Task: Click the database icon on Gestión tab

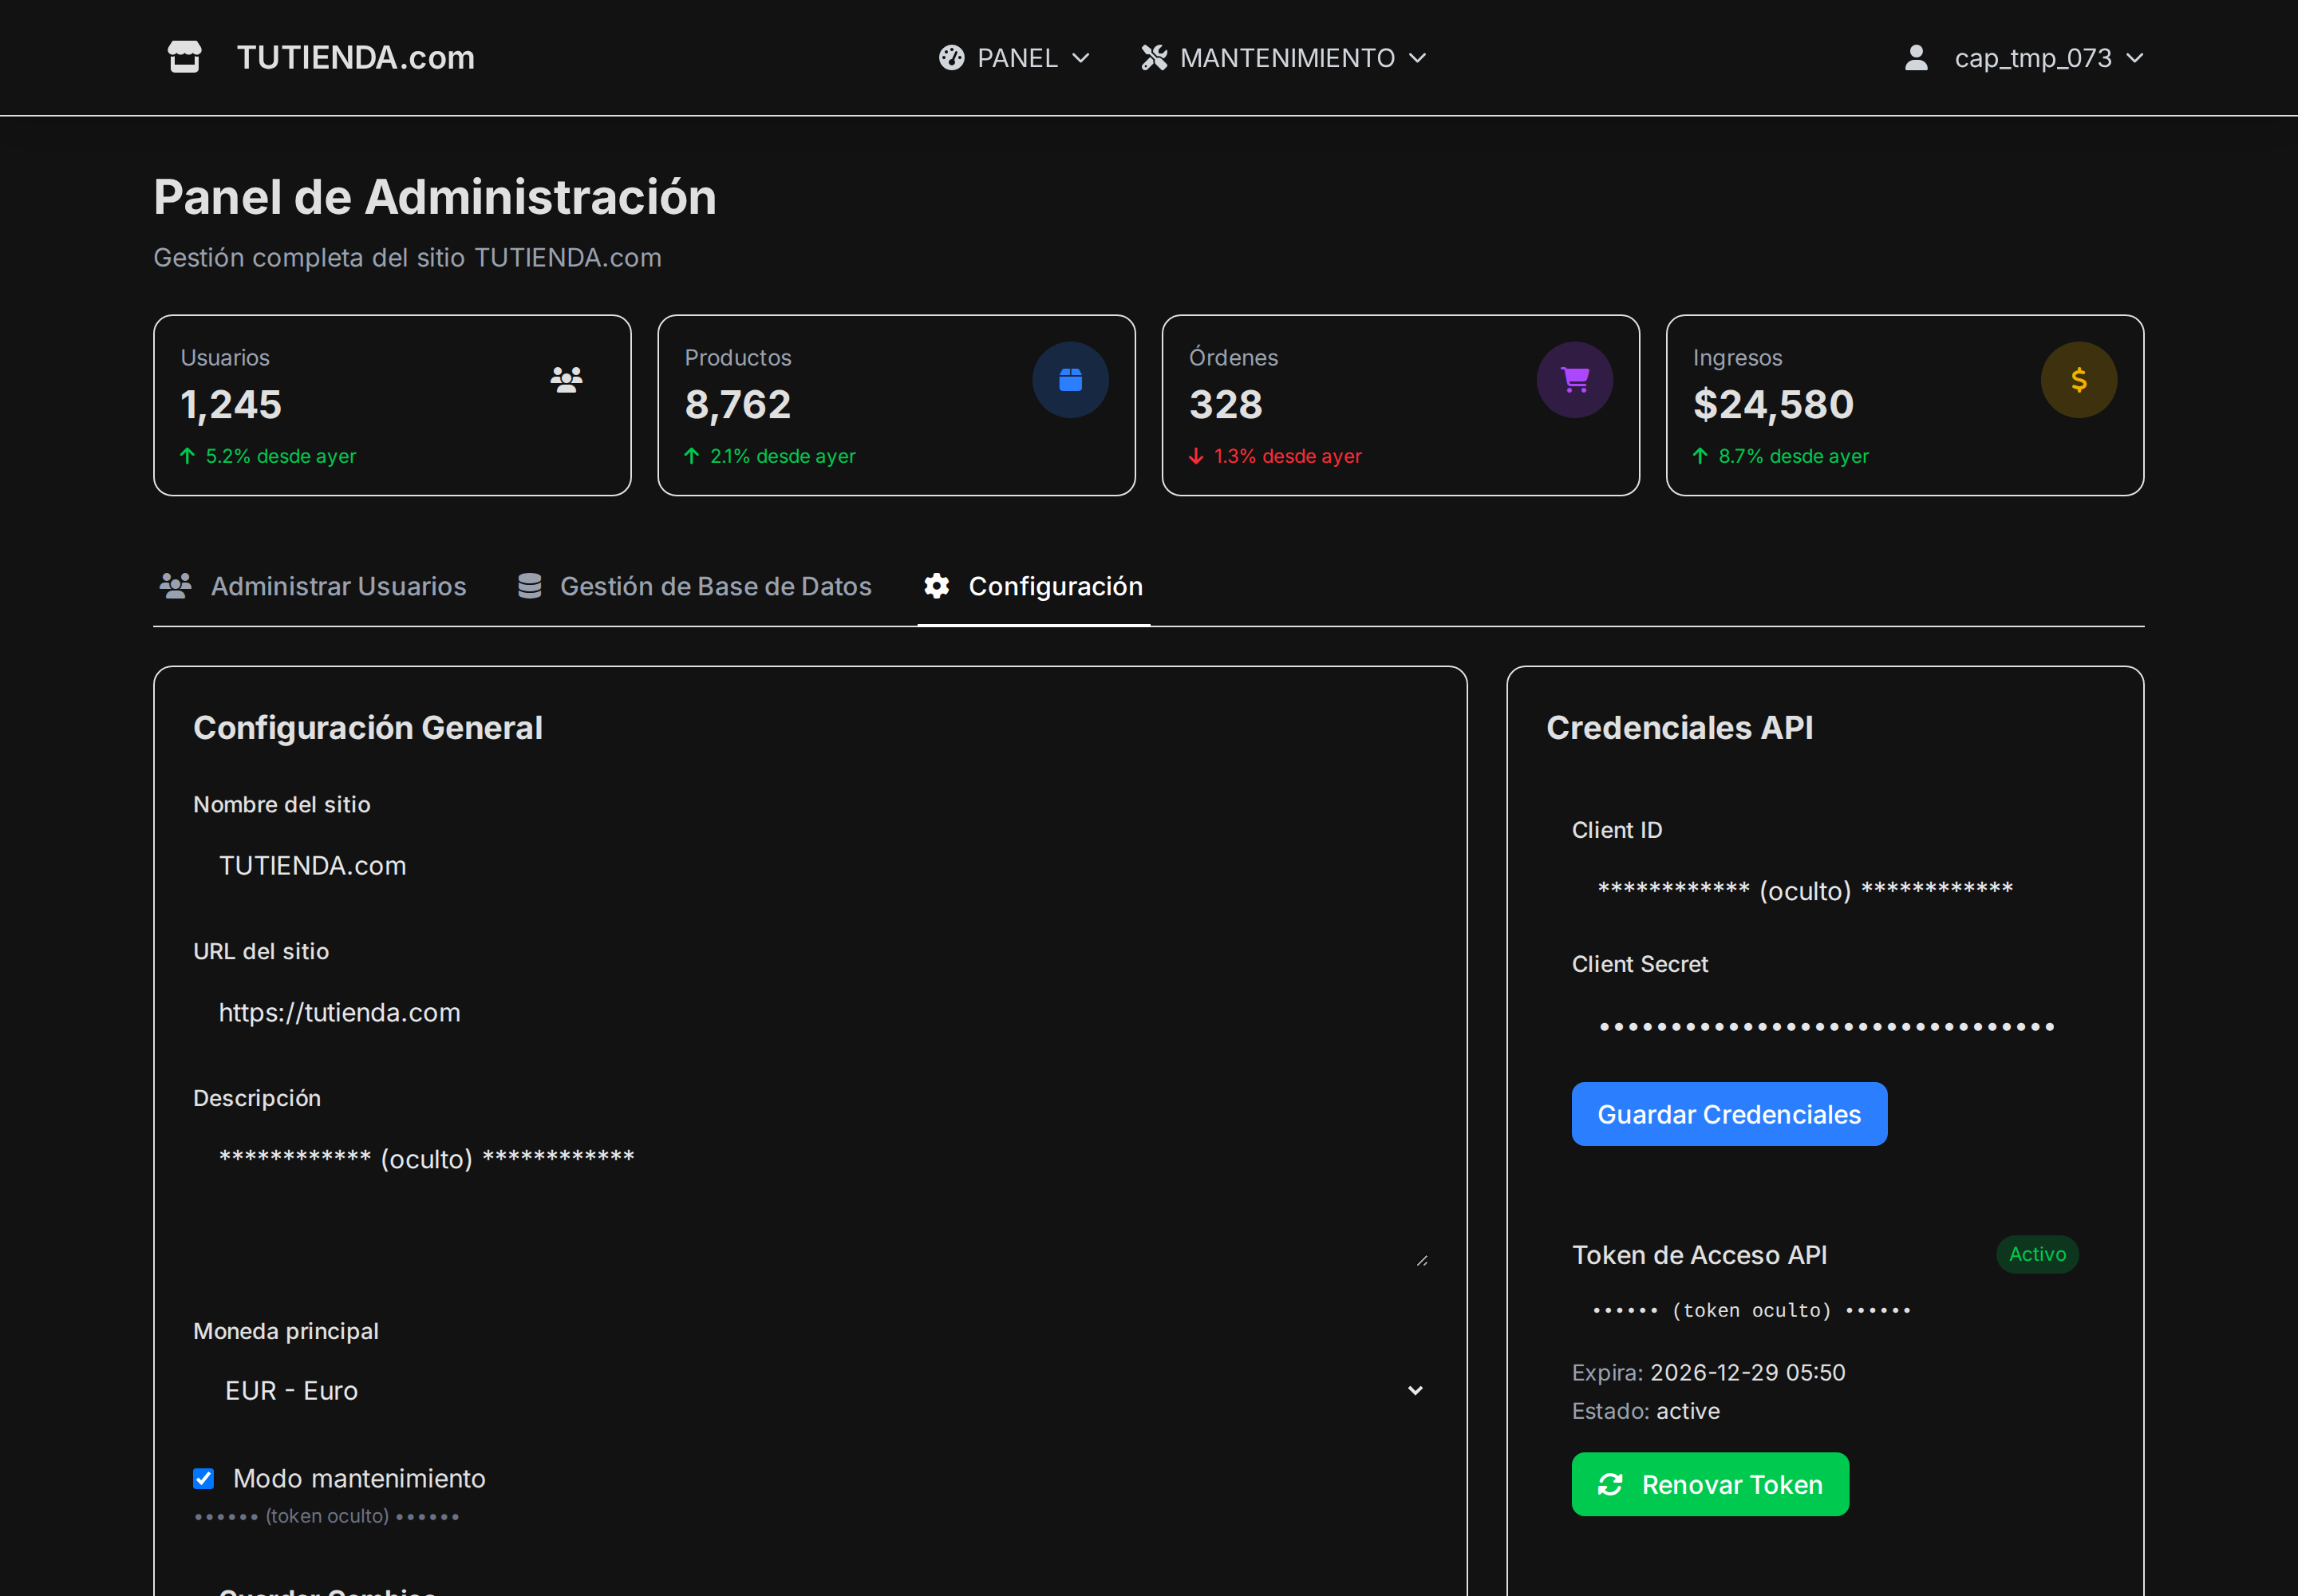Action: (529, 586)
